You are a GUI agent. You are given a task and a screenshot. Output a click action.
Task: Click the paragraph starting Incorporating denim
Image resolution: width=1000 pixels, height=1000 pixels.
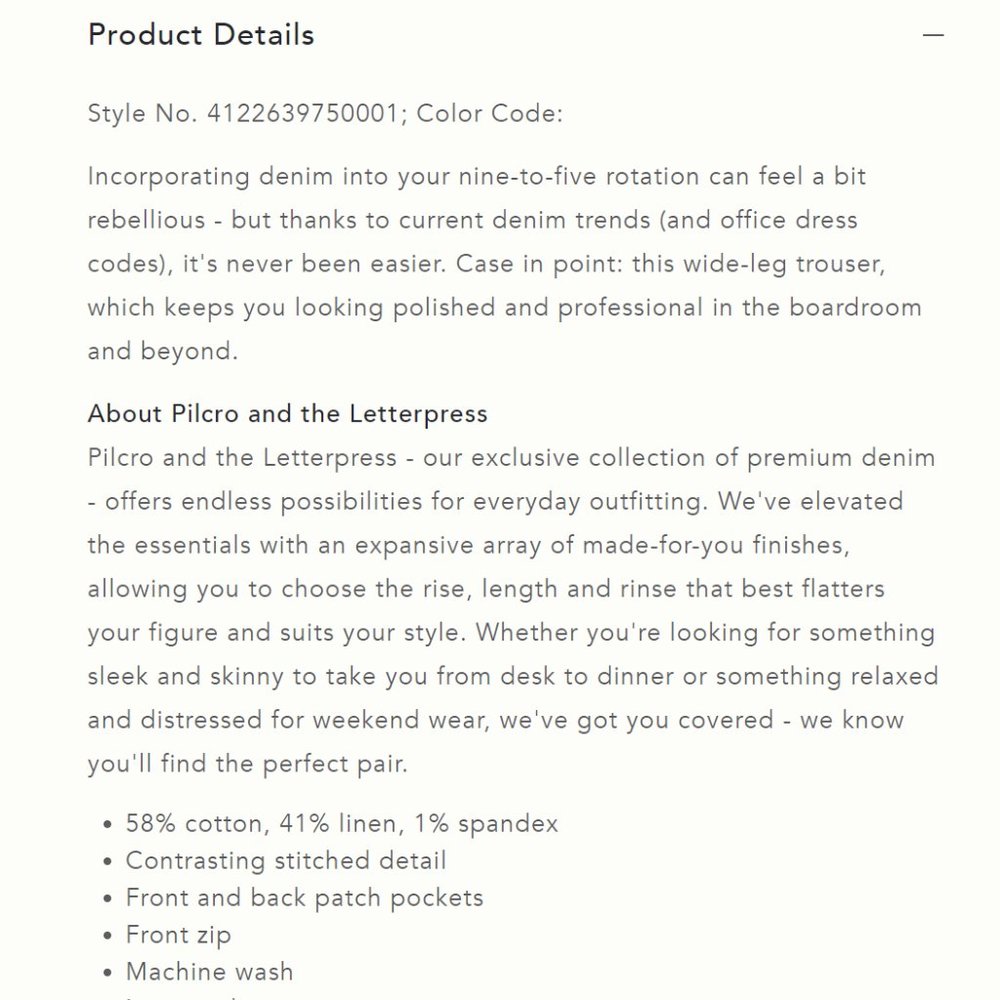[504, 263]
